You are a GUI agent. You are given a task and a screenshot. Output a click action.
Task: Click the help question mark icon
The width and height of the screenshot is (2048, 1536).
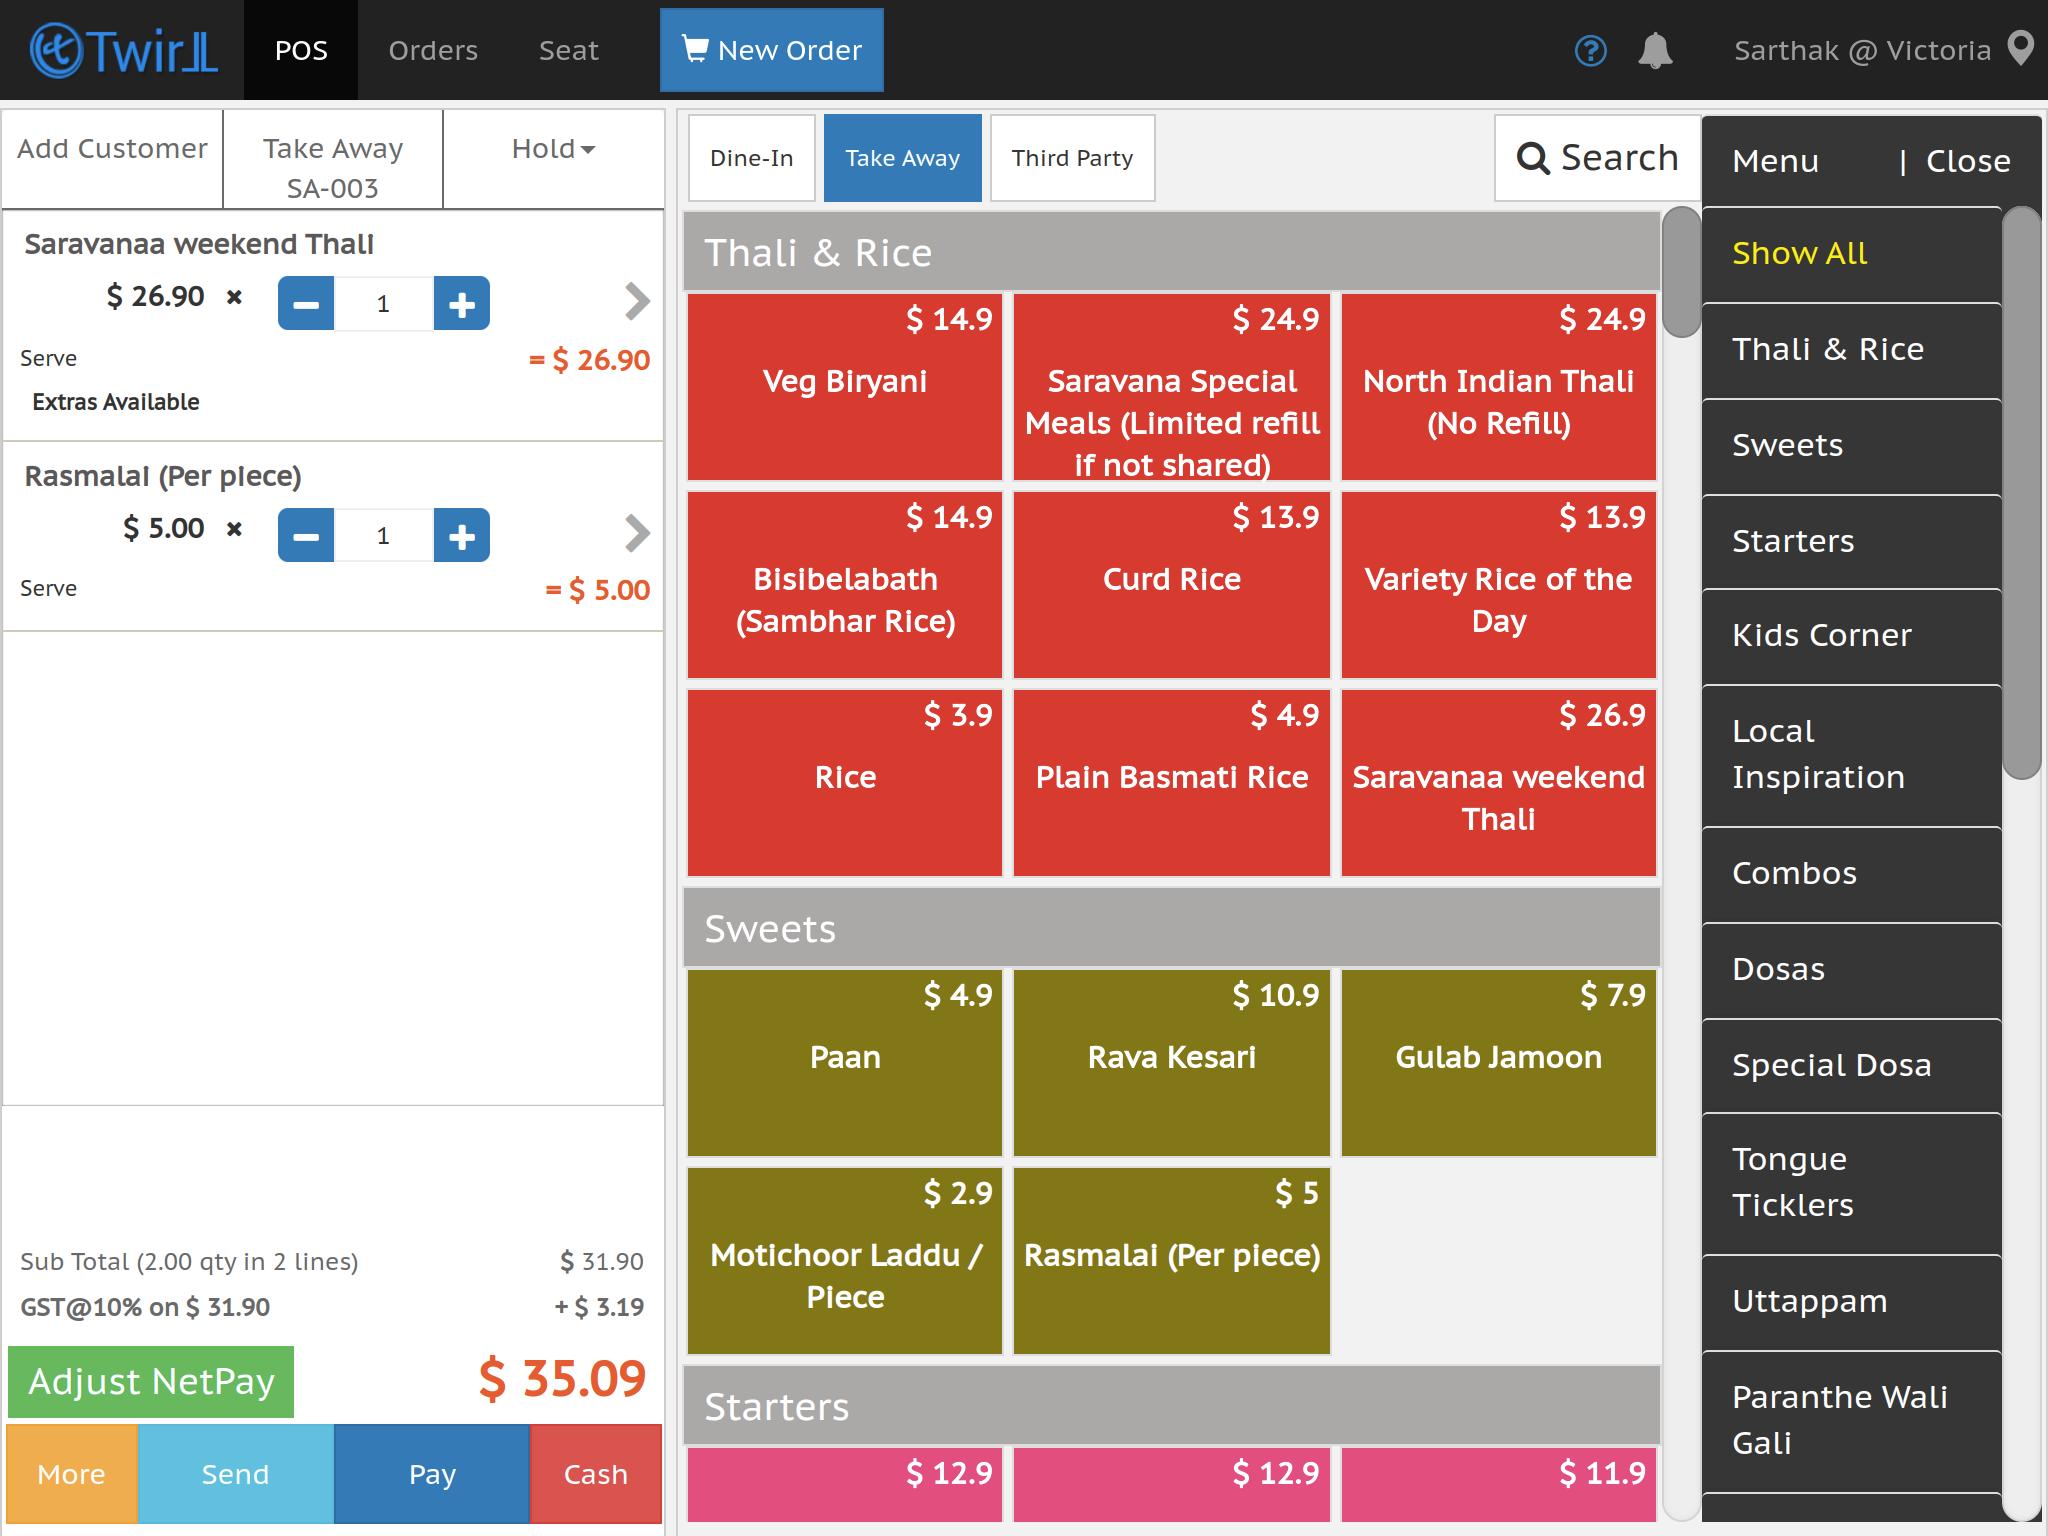(1590, 50)
